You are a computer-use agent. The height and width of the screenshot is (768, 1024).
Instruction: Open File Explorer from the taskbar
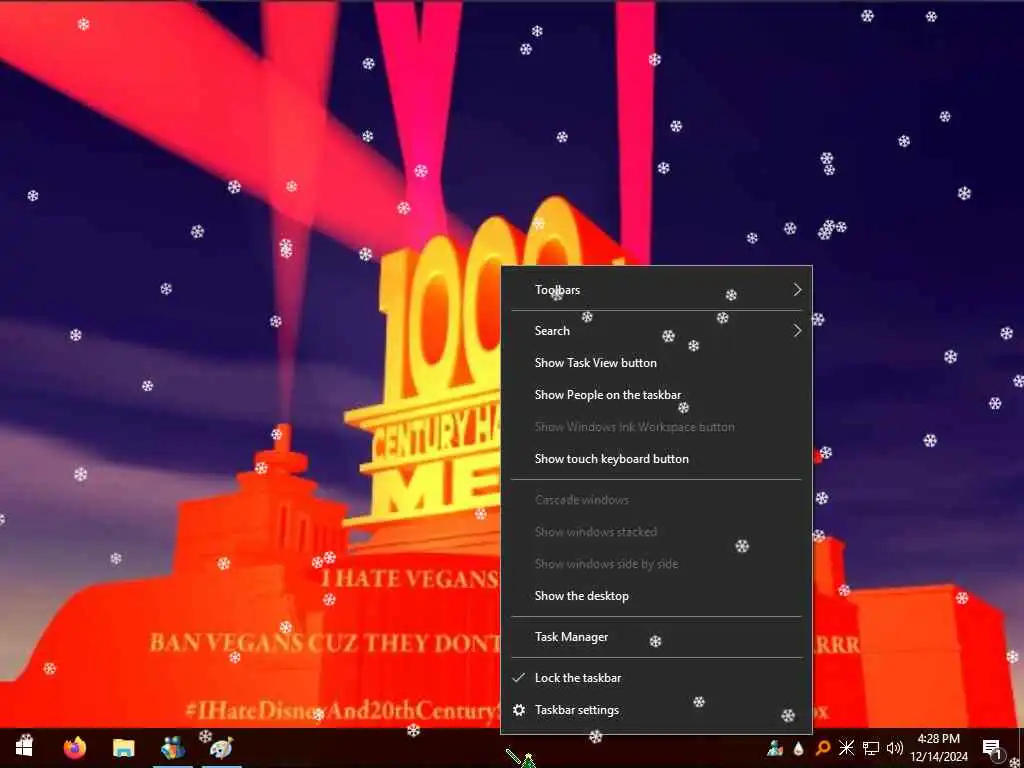point(123,748)
